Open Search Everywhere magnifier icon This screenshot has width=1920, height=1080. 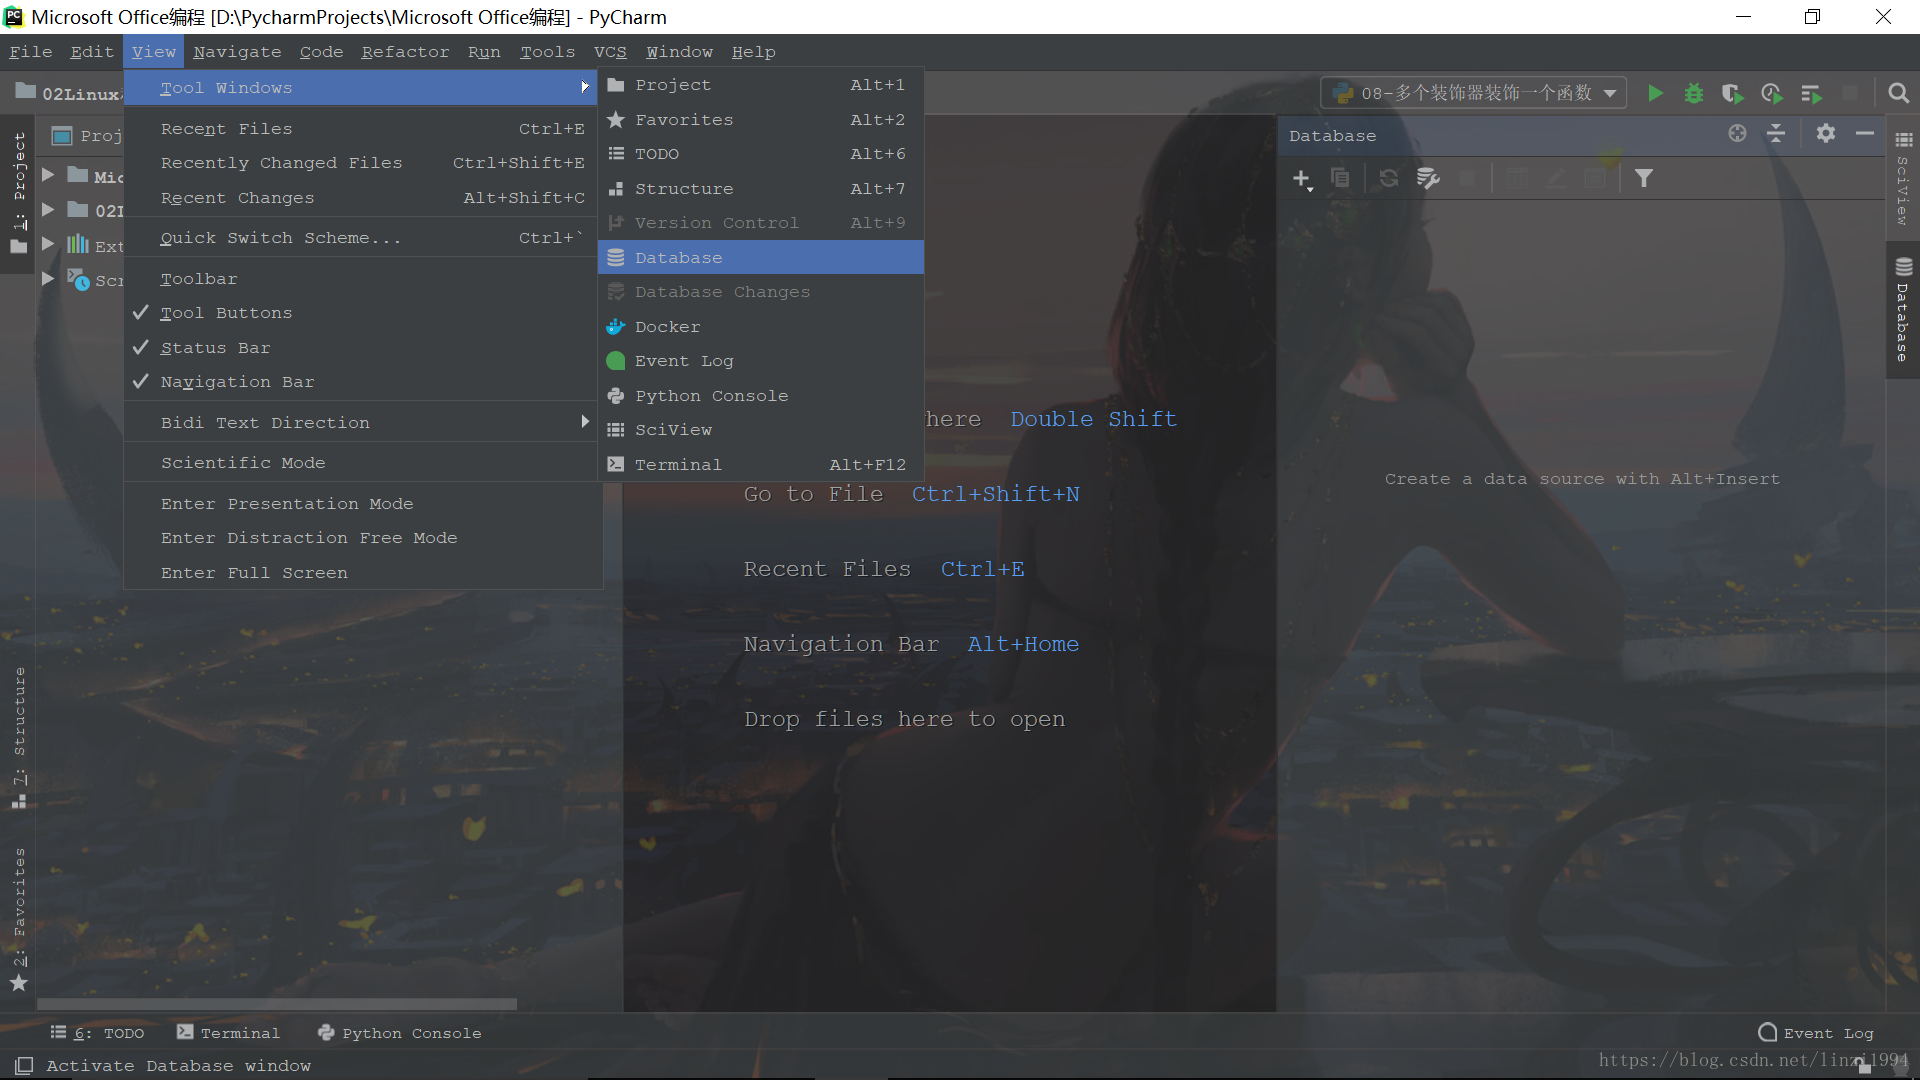tap(1898, 93)
